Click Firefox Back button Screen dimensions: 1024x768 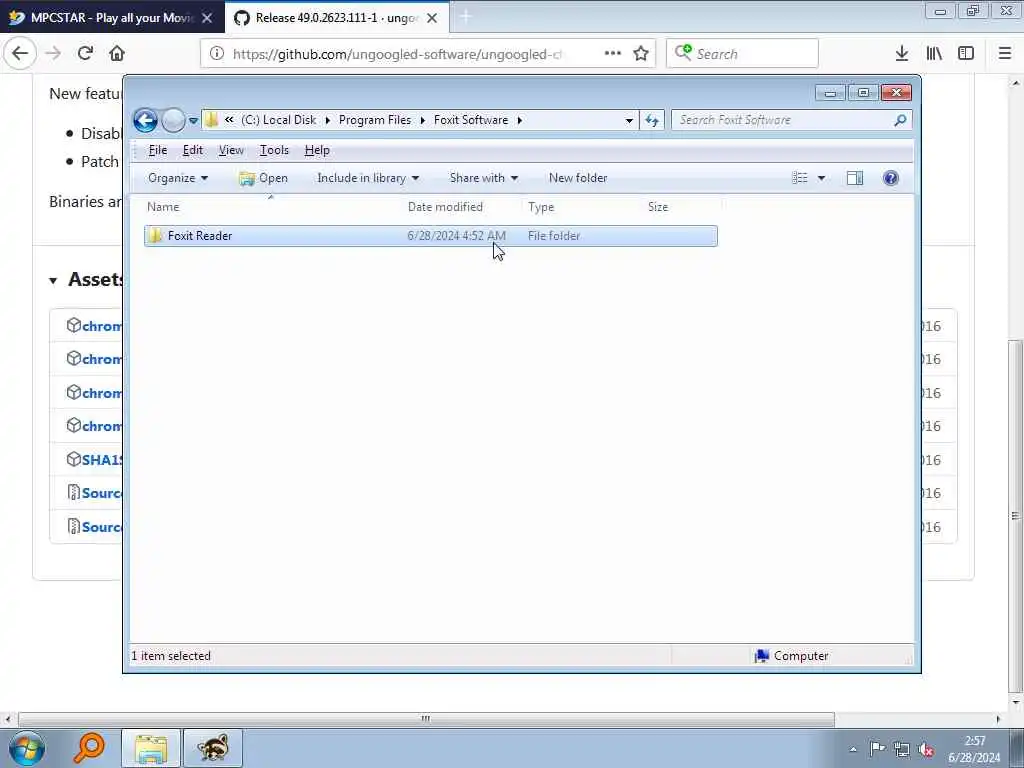pos(20,54)
